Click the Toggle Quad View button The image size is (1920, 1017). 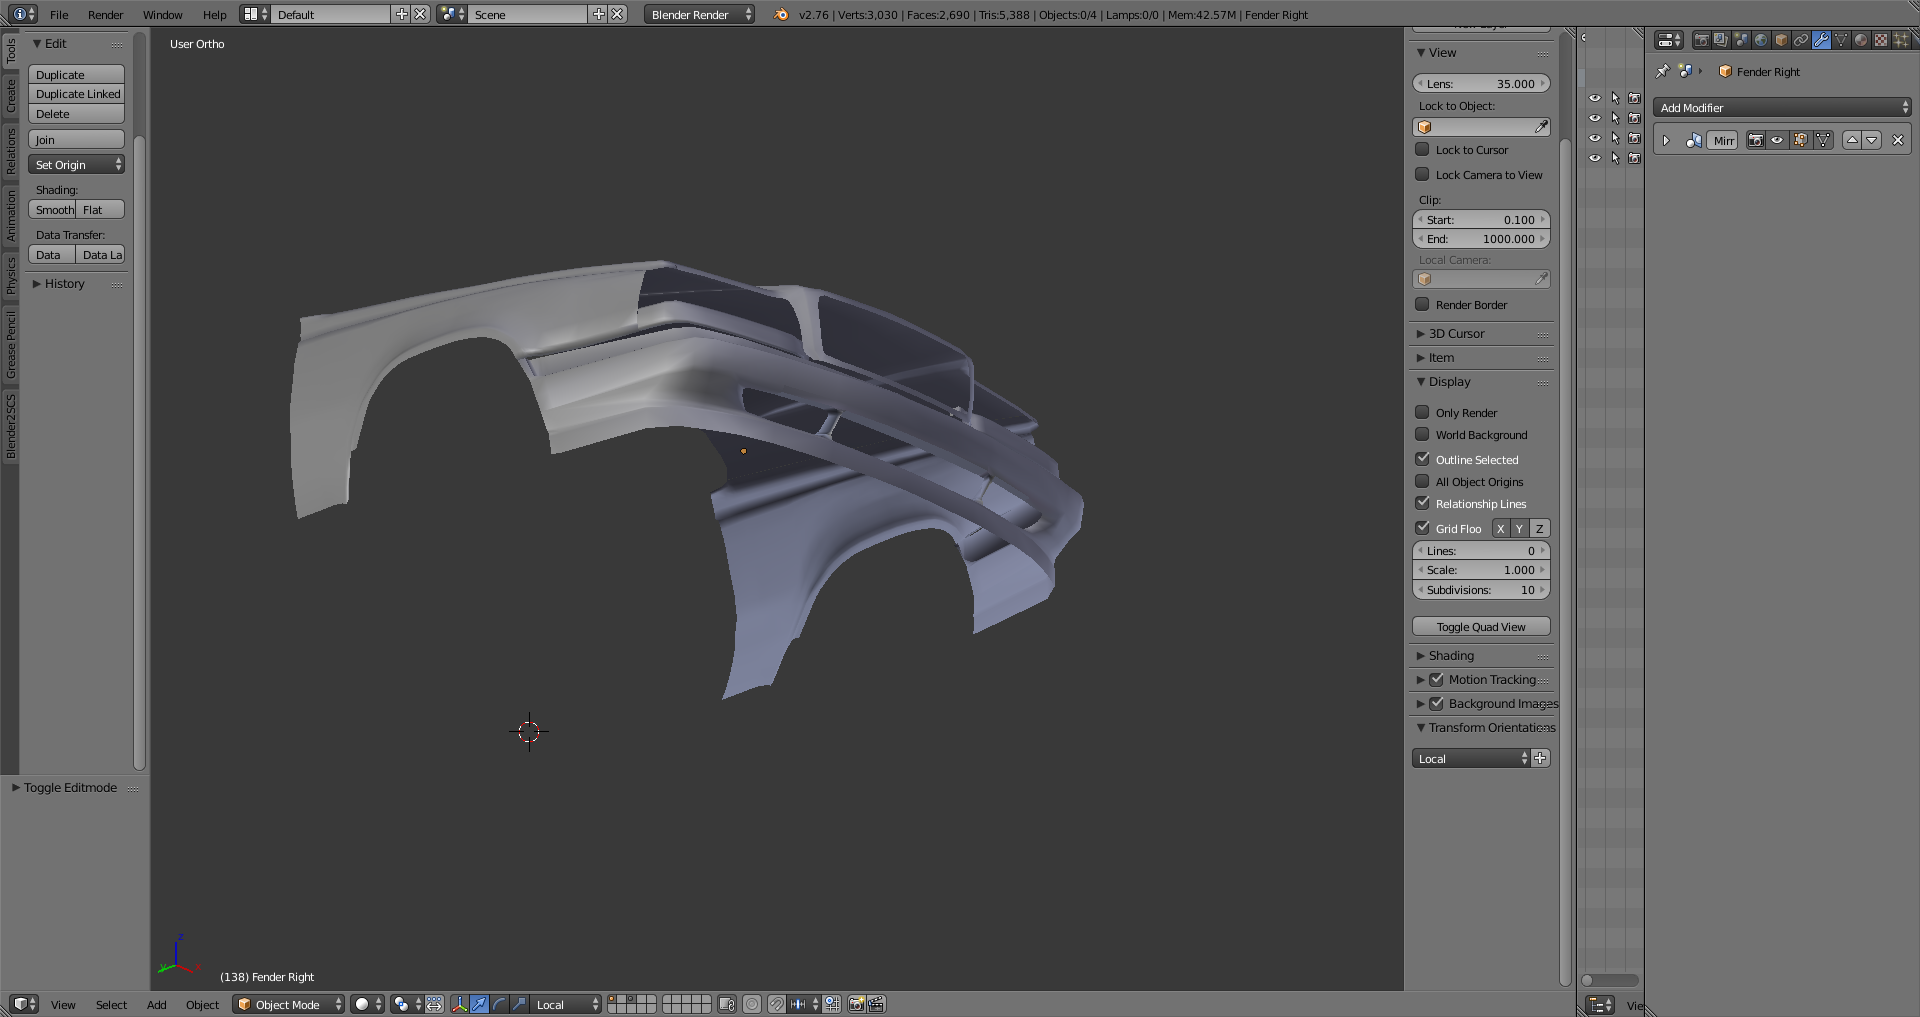tap(1480, 627)
